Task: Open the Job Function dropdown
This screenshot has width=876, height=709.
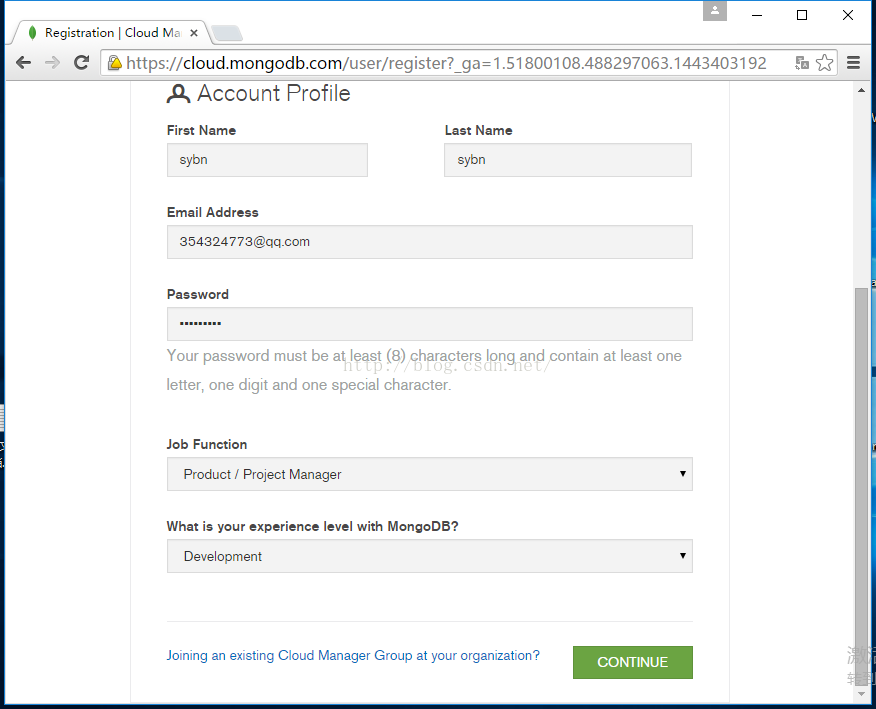Action: (x=430, y=474)
